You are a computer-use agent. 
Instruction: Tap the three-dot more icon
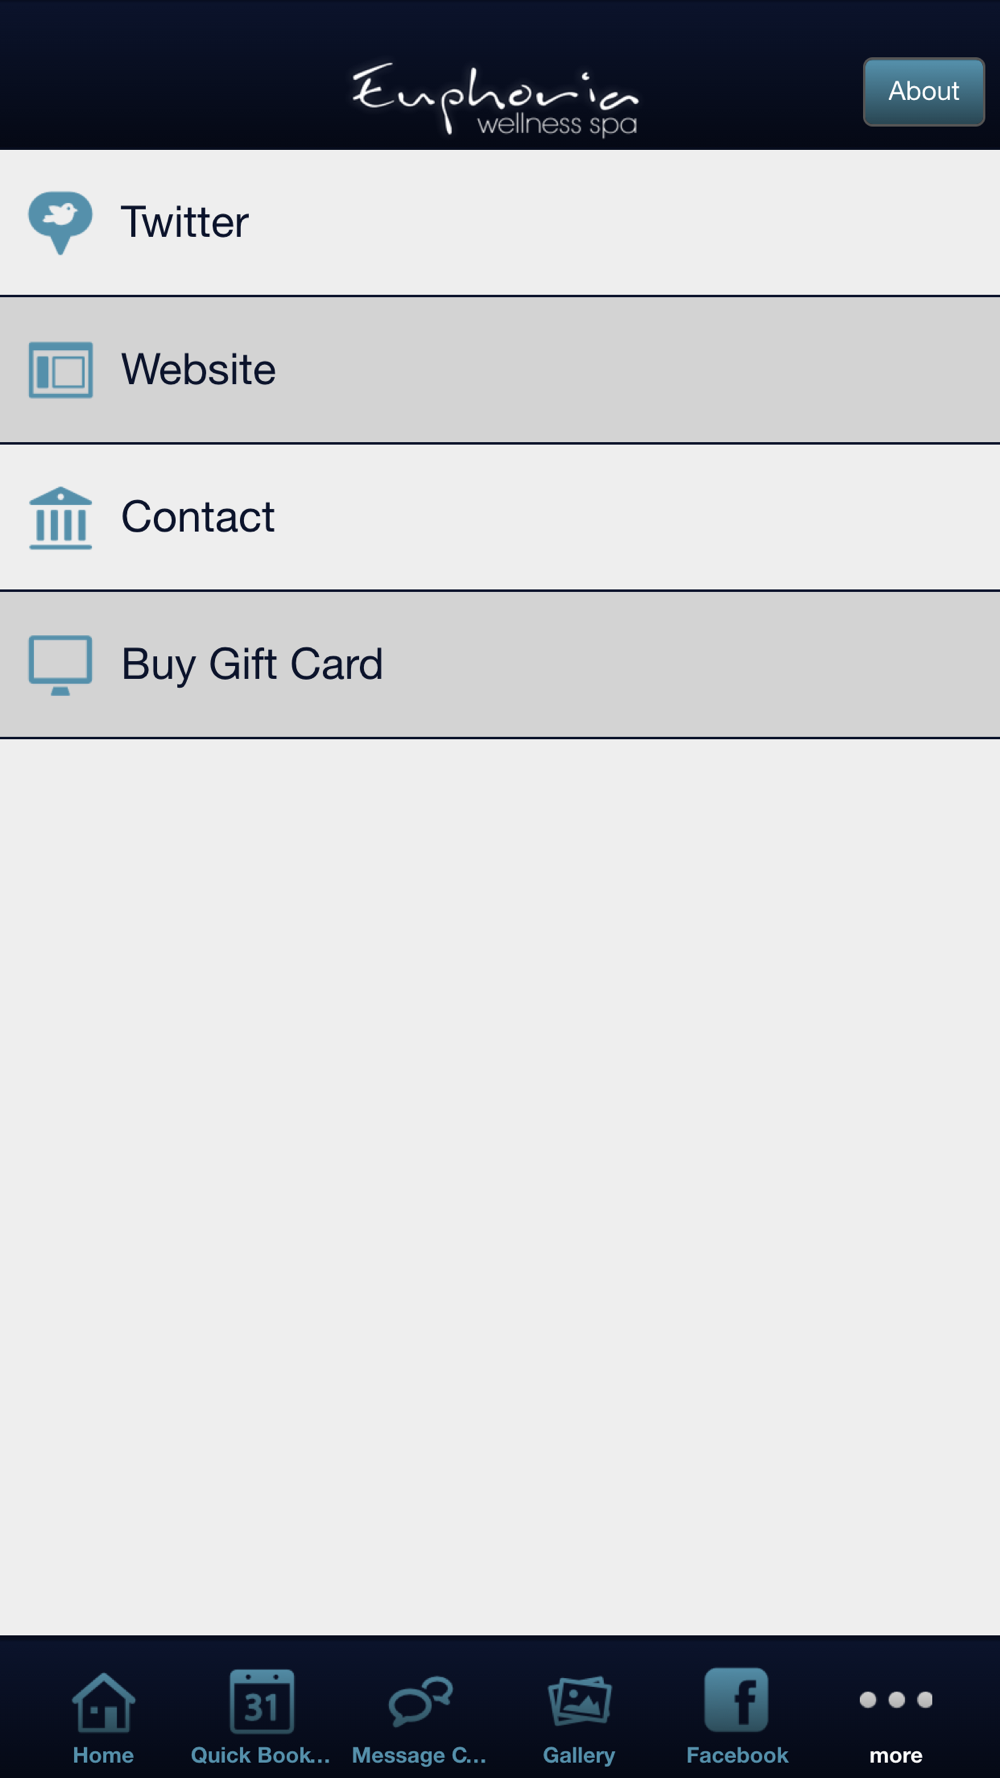pos(896,1699)
